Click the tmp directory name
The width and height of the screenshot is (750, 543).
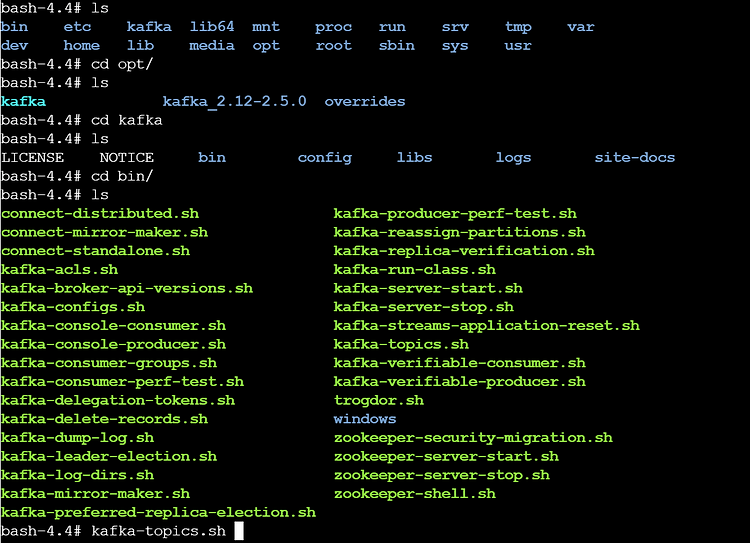tap(518, 27)
